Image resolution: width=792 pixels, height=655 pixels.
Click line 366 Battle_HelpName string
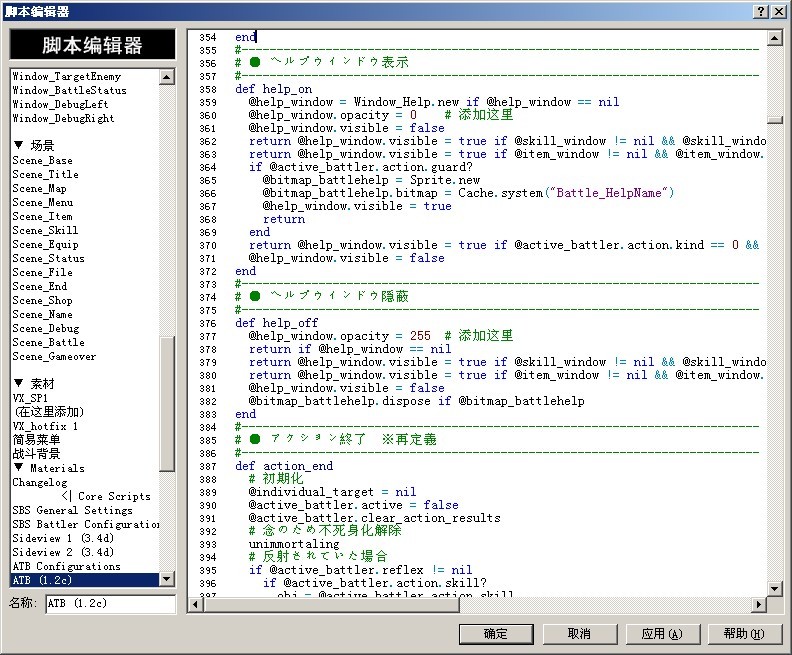coord(609,193)
